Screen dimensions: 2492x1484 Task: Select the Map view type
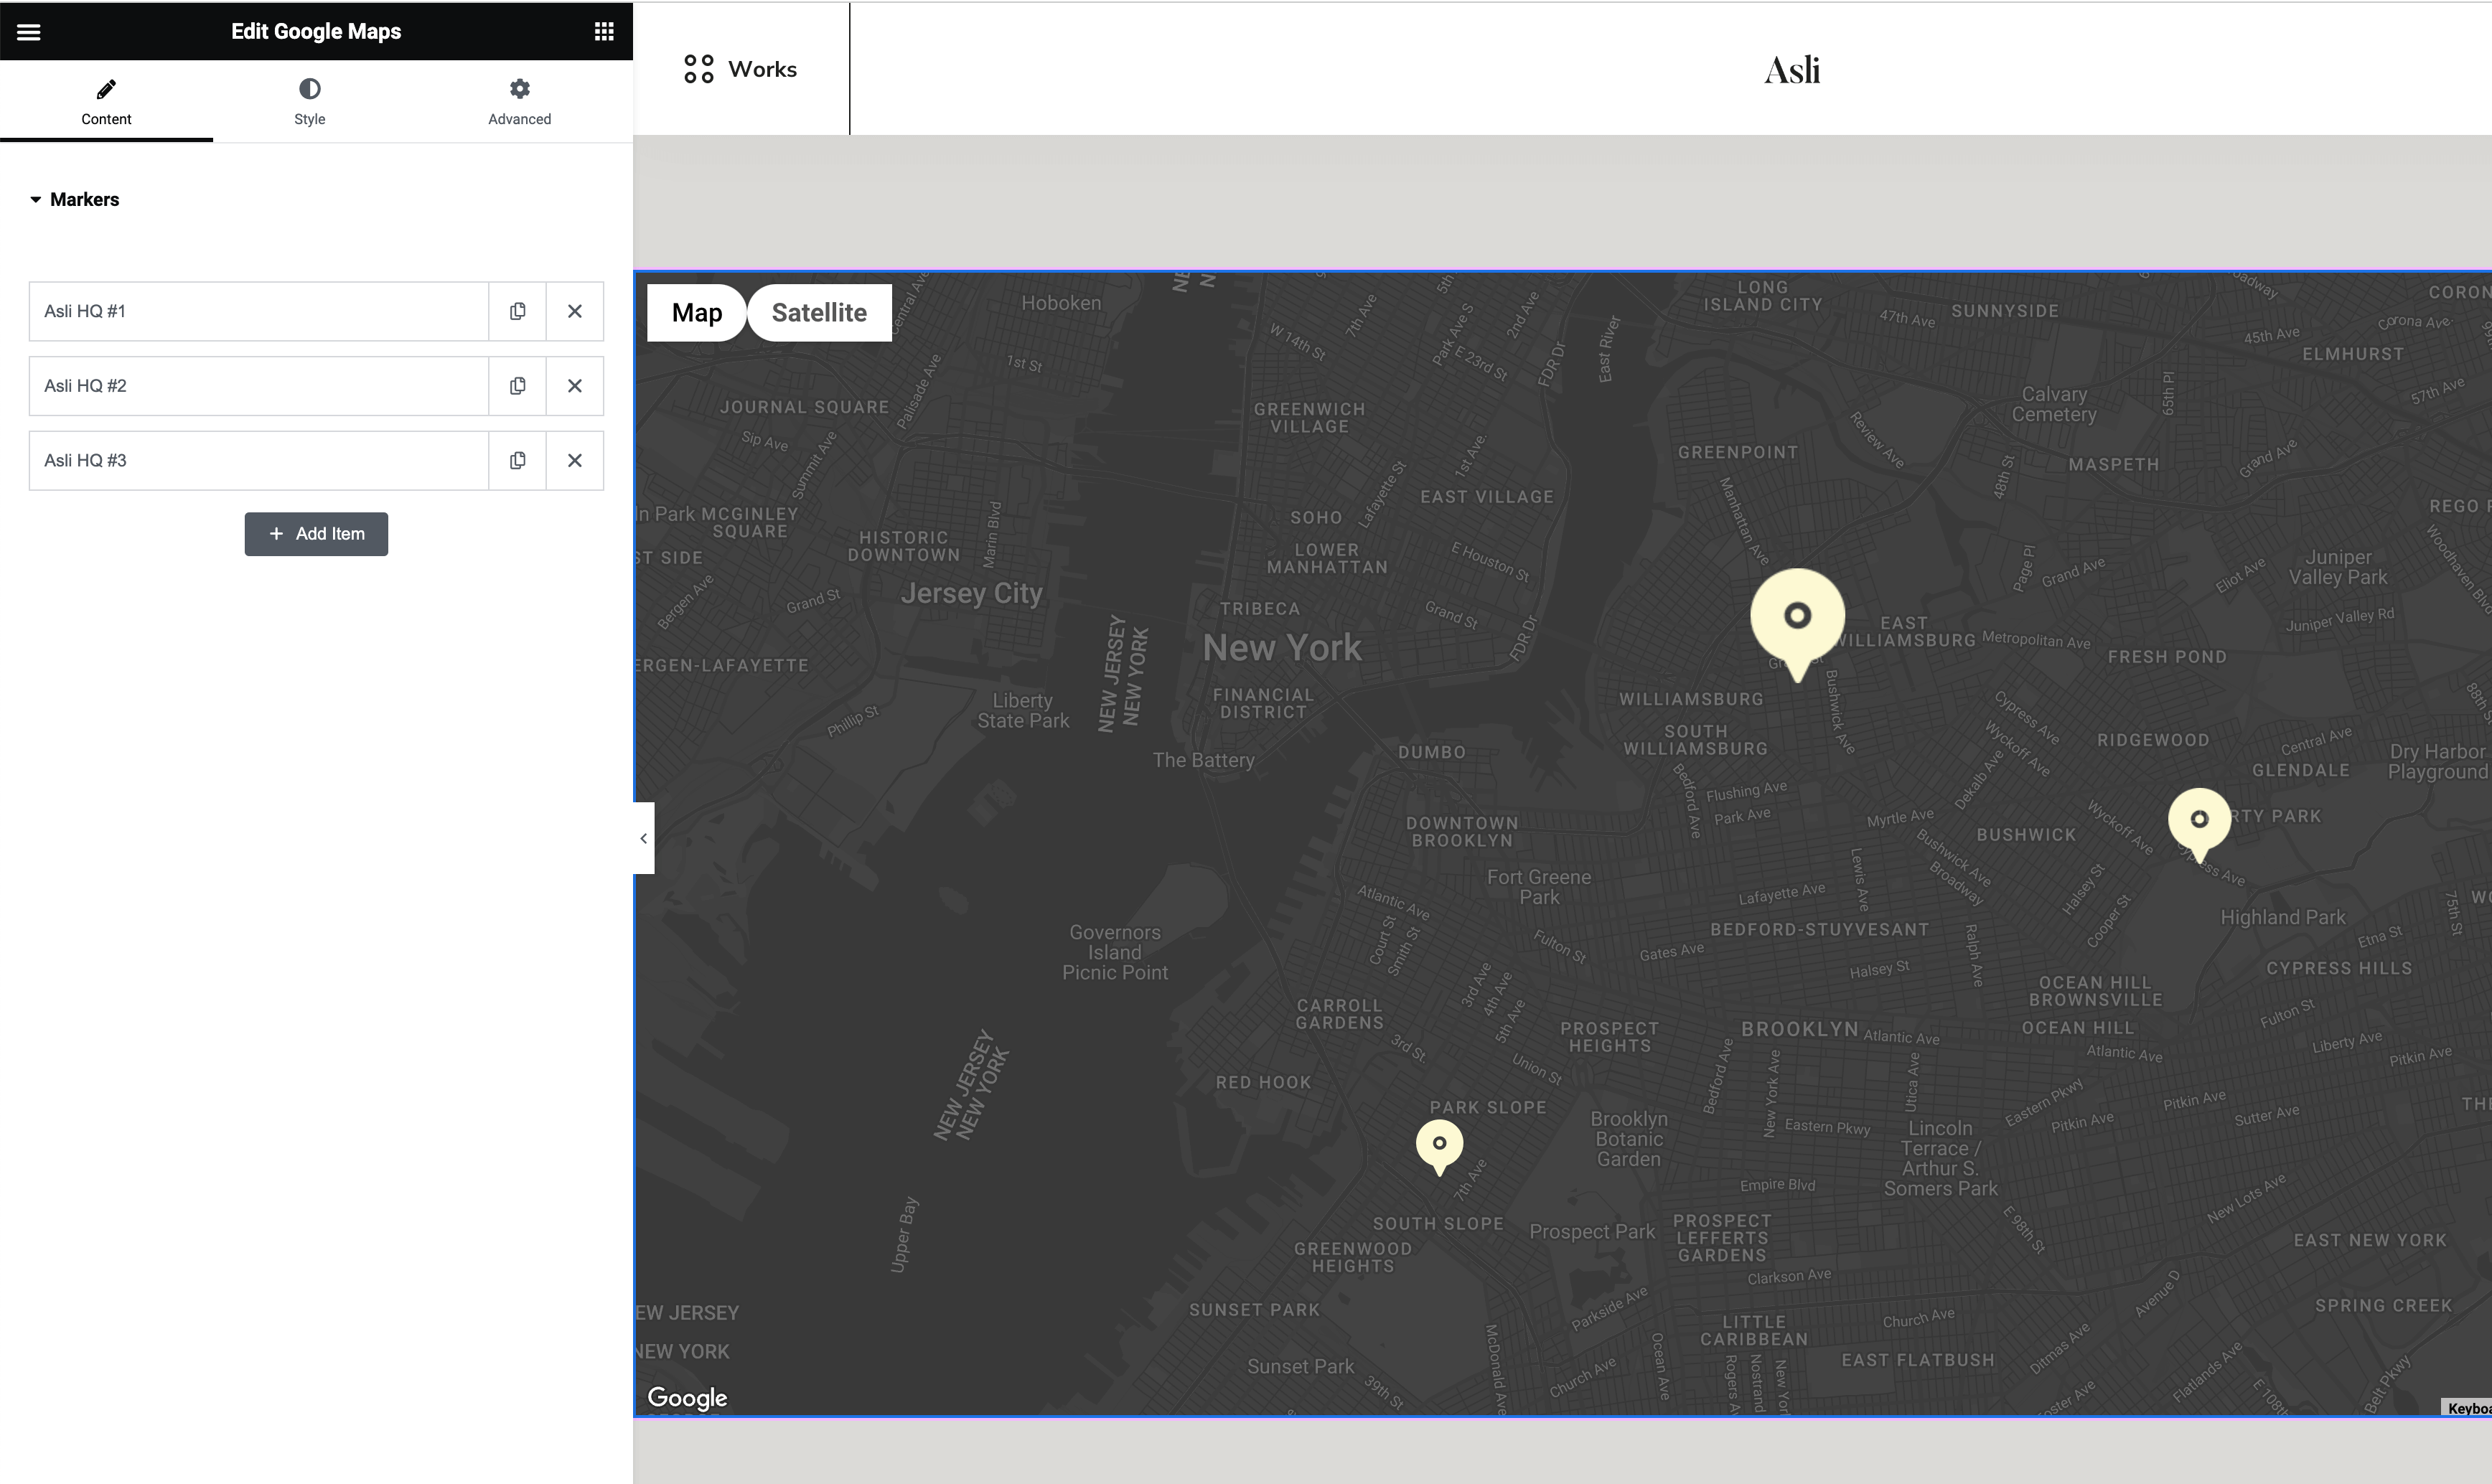tap(697, 313)
